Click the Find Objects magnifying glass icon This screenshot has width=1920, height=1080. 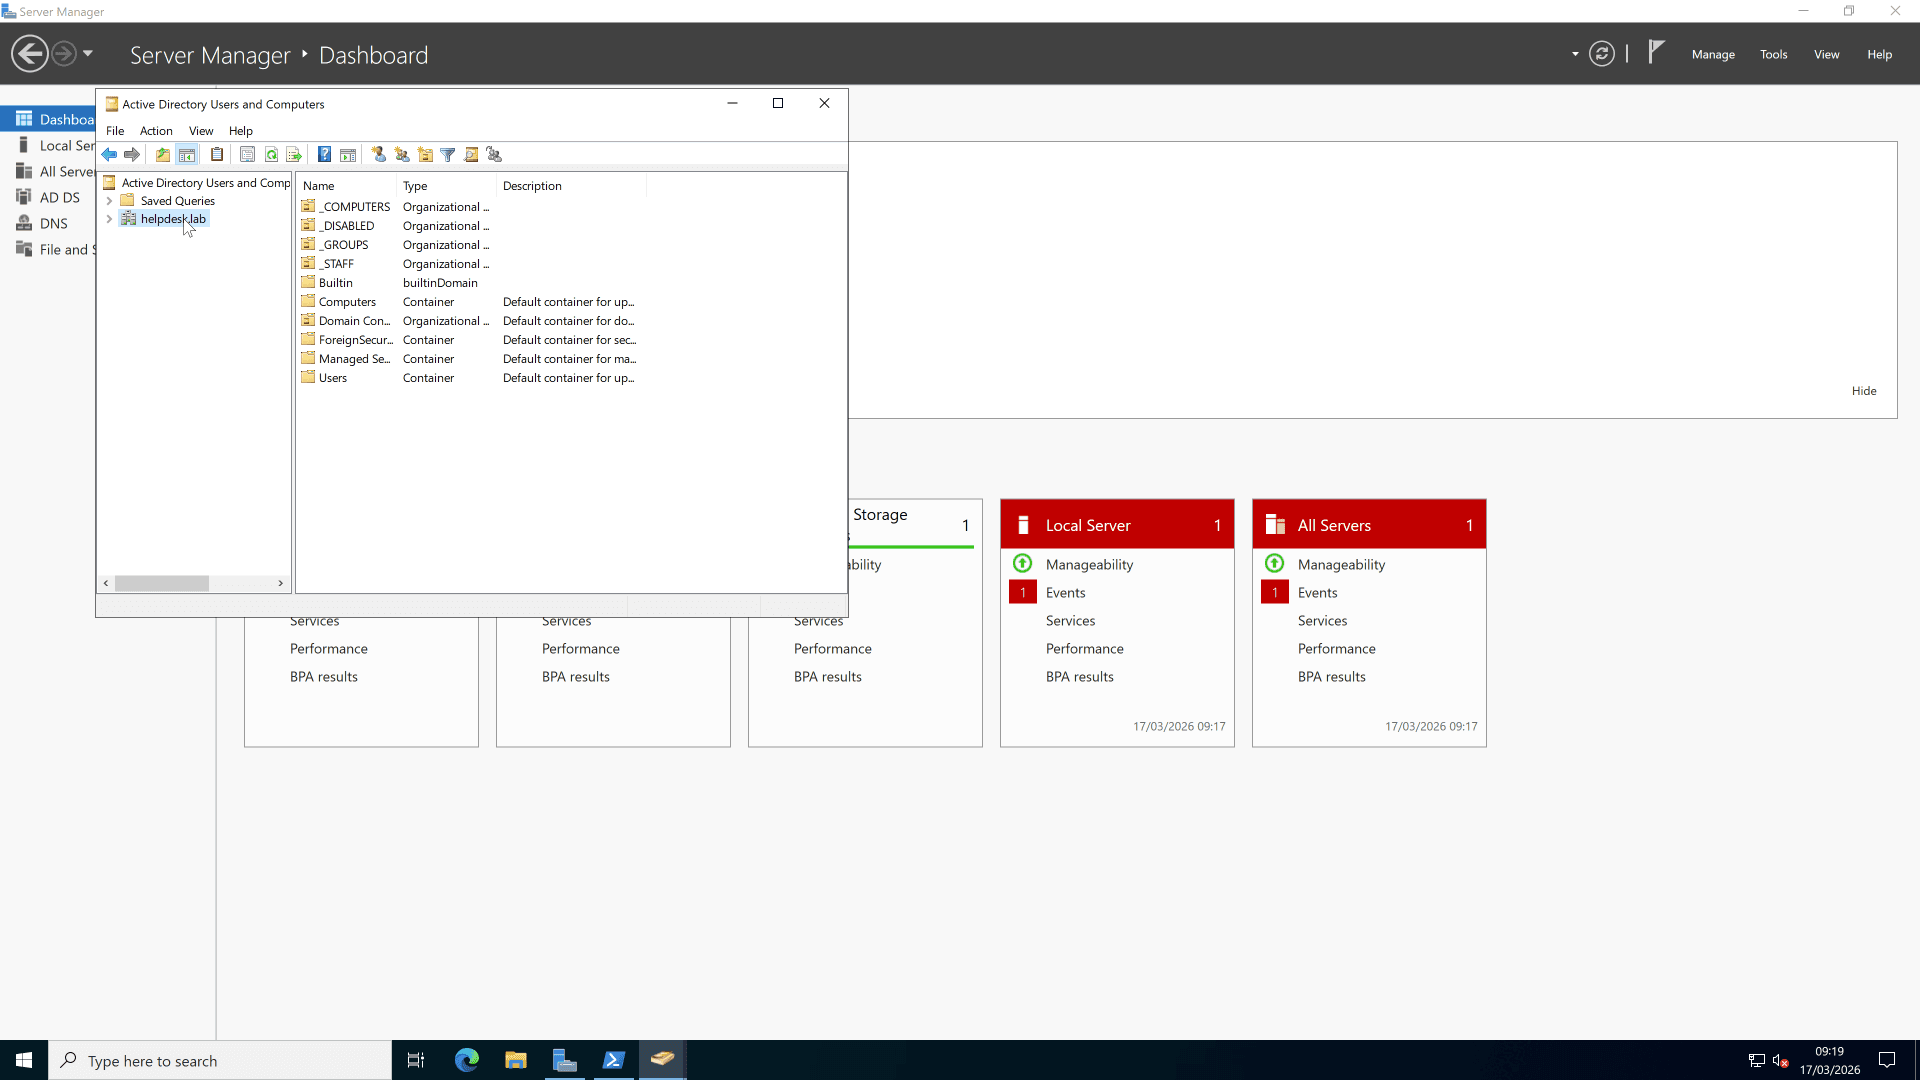(471, 155)
